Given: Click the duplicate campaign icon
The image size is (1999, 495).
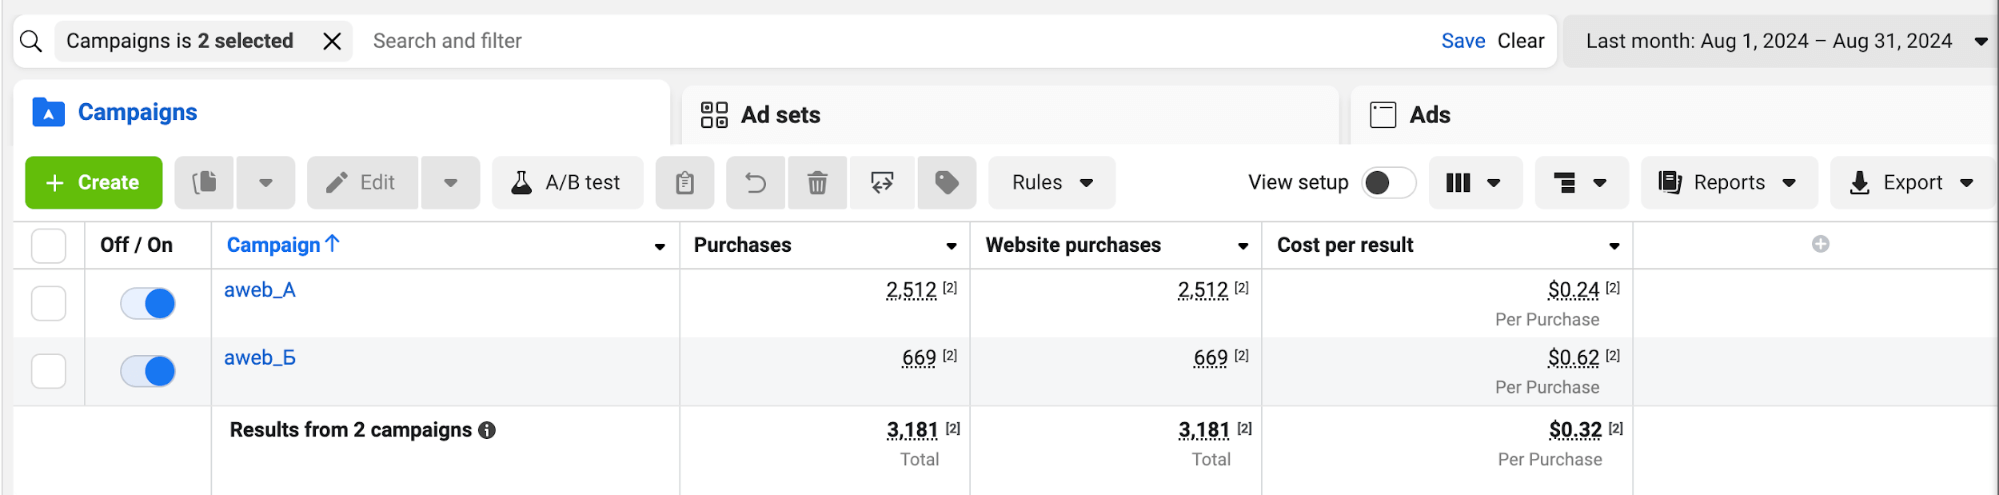Looking at the screenshot, I should click(204, 182).
